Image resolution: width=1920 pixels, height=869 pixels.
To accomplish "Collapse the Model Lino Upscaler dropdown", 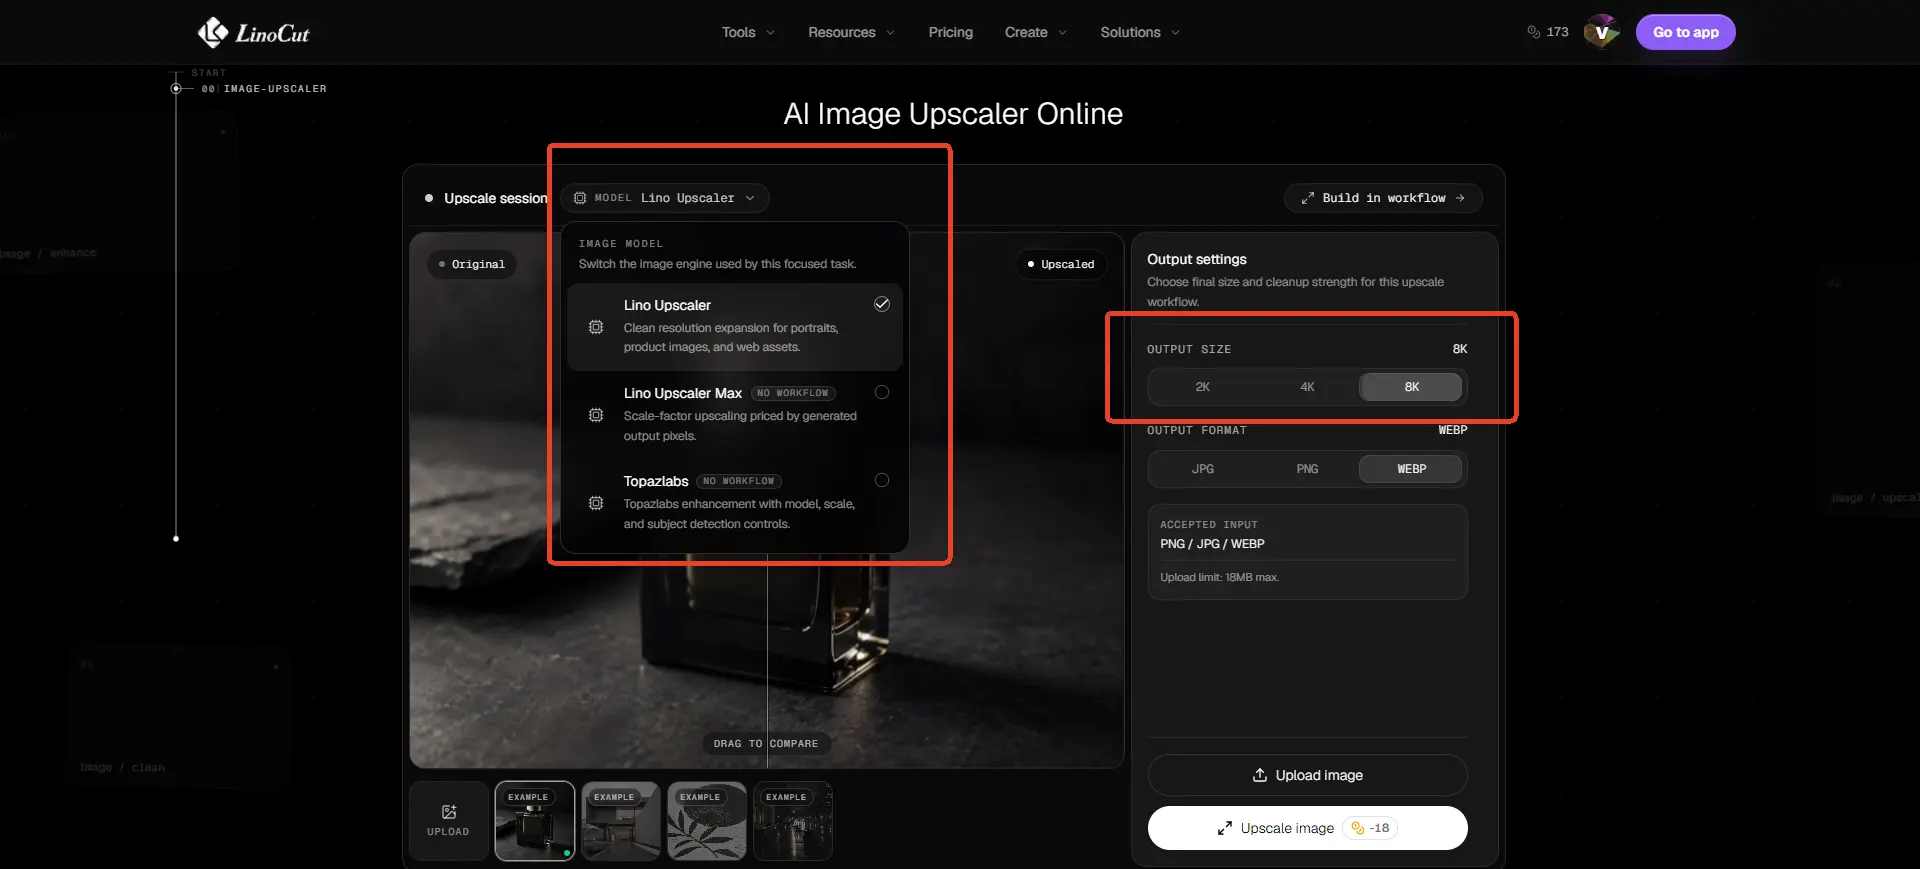I will [665, 198].
